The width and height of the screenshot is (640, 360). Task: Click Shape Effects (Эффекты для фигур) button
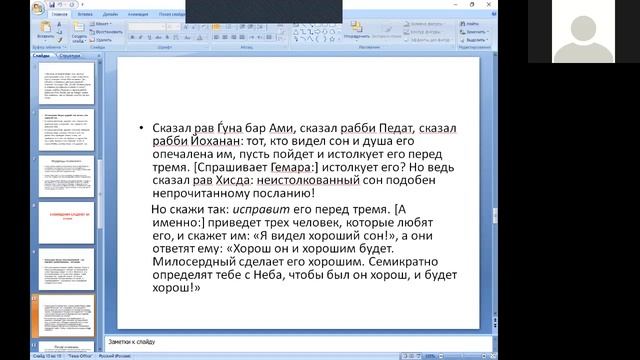(x=428, y=40)
